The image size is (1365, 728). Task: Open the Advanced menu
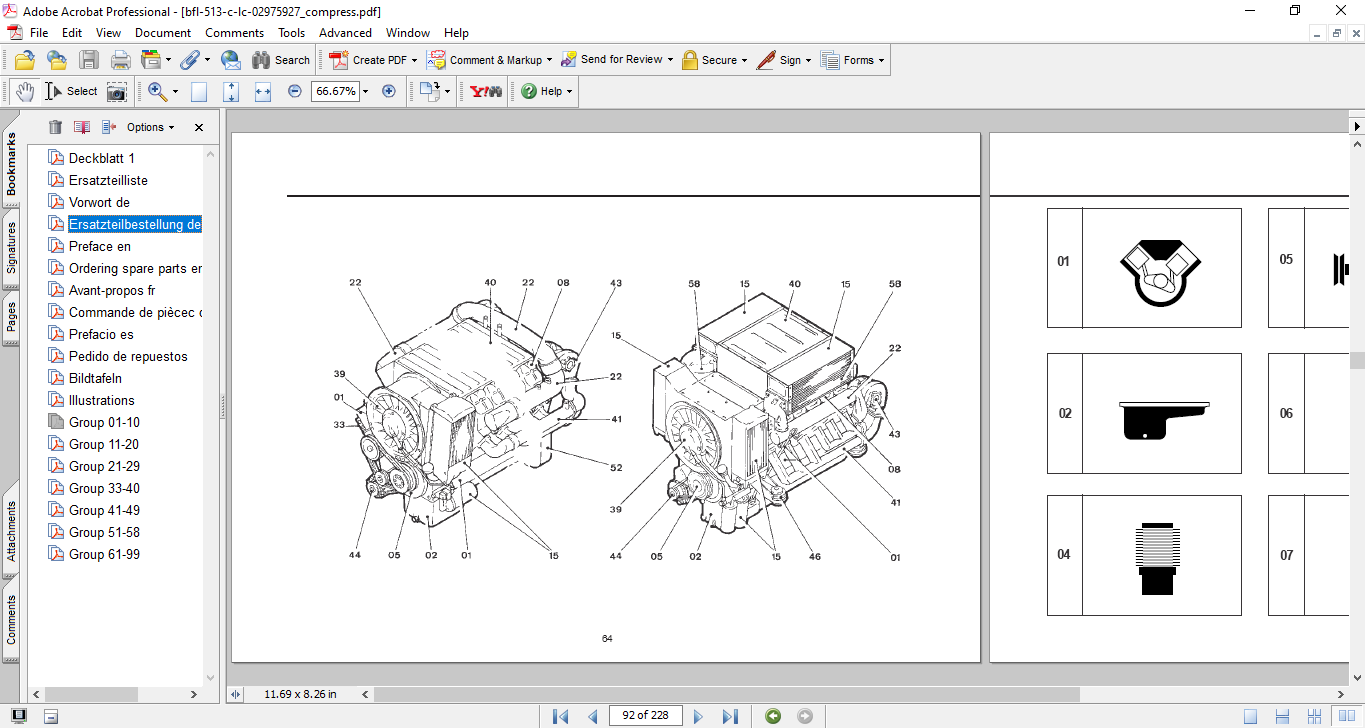[345, 33]
